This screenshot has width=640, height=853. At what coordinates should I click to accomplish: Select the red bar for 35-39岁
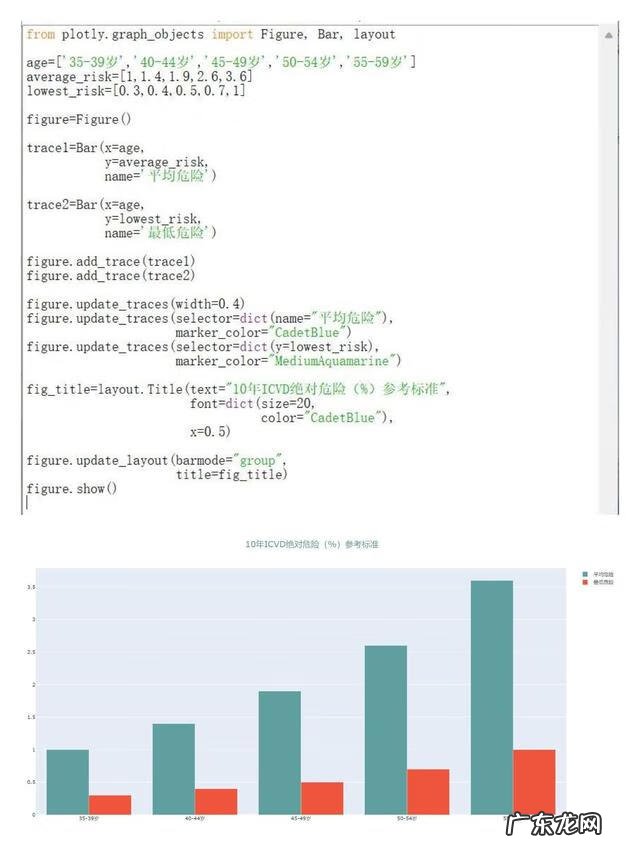[x=109, y=804]
